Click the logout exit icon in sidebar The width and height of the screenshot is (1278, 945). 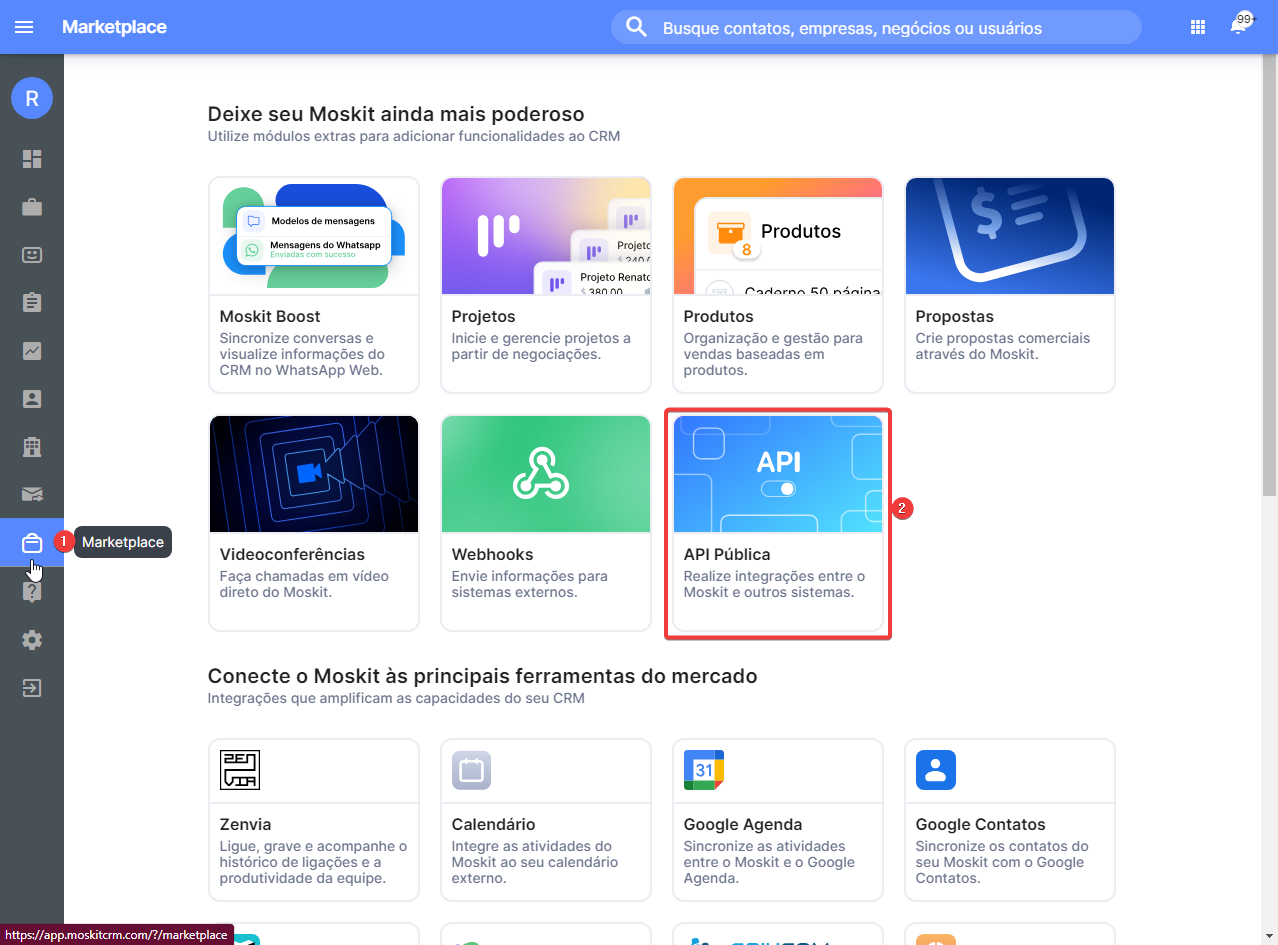32,688
